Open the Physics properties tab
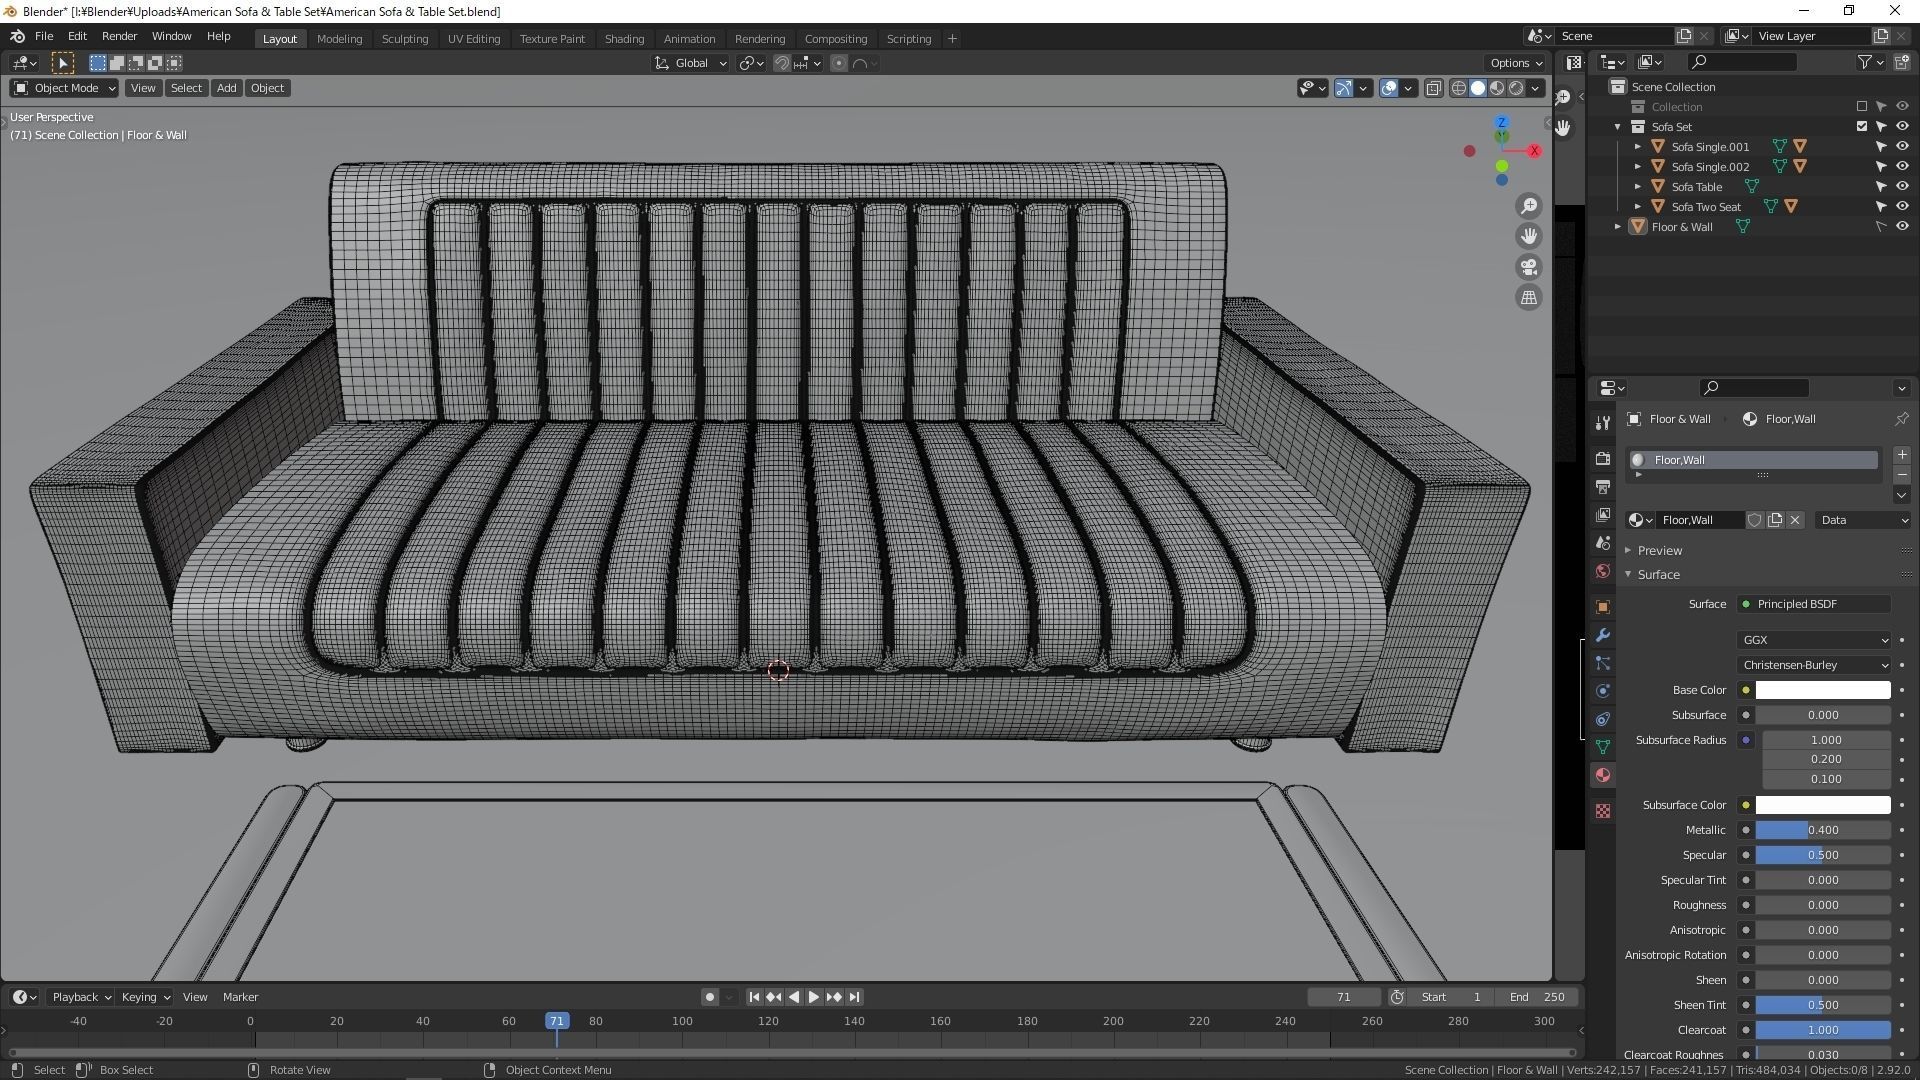 [1603, 691]
